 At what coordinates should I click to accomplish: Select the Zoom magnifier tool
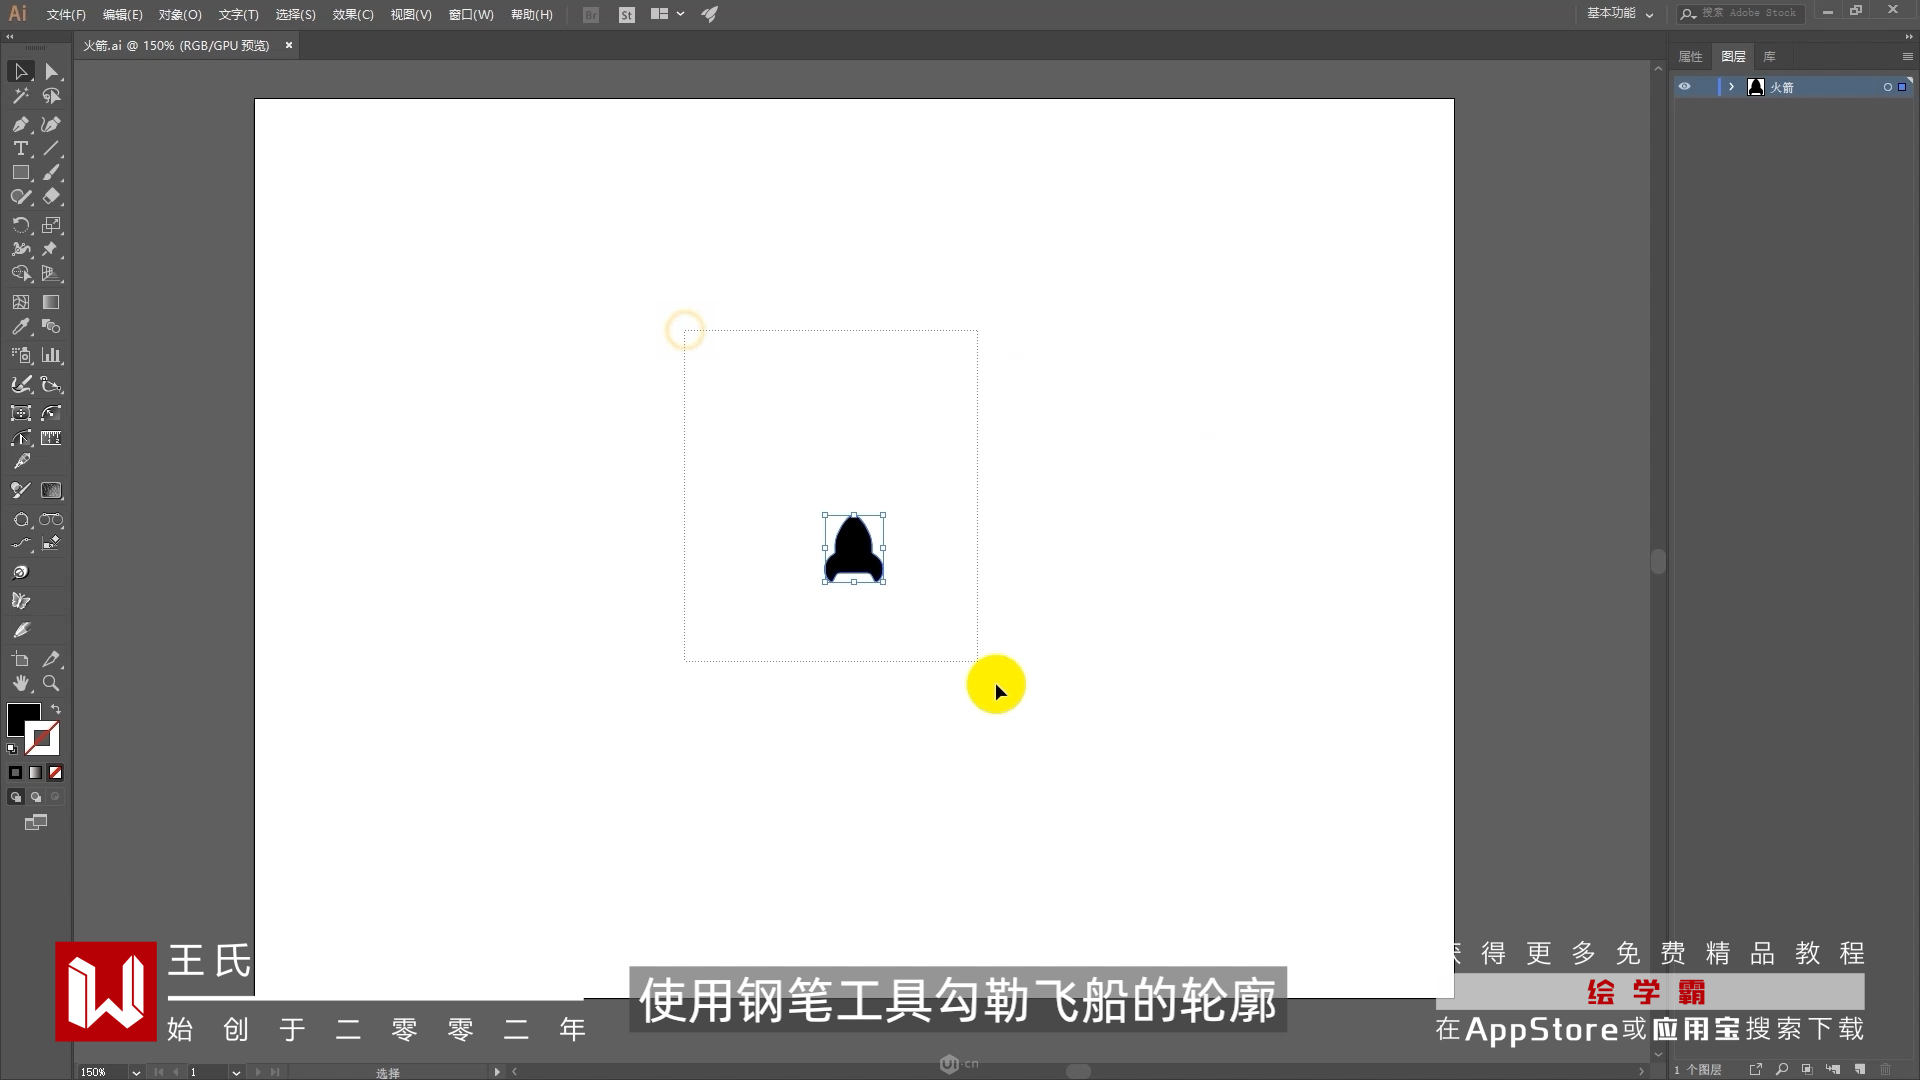[51, 684]
